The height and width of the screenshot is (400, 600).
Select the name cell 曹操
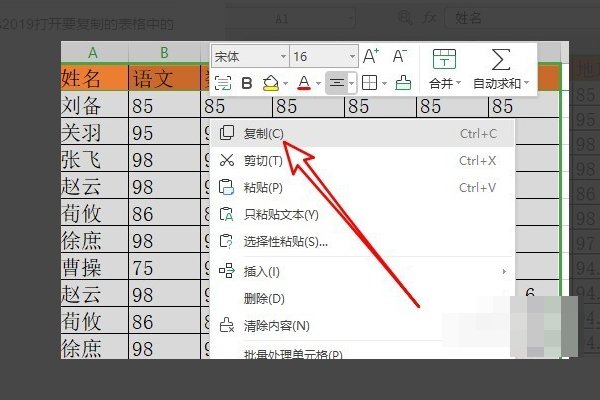tap(95, 267)
